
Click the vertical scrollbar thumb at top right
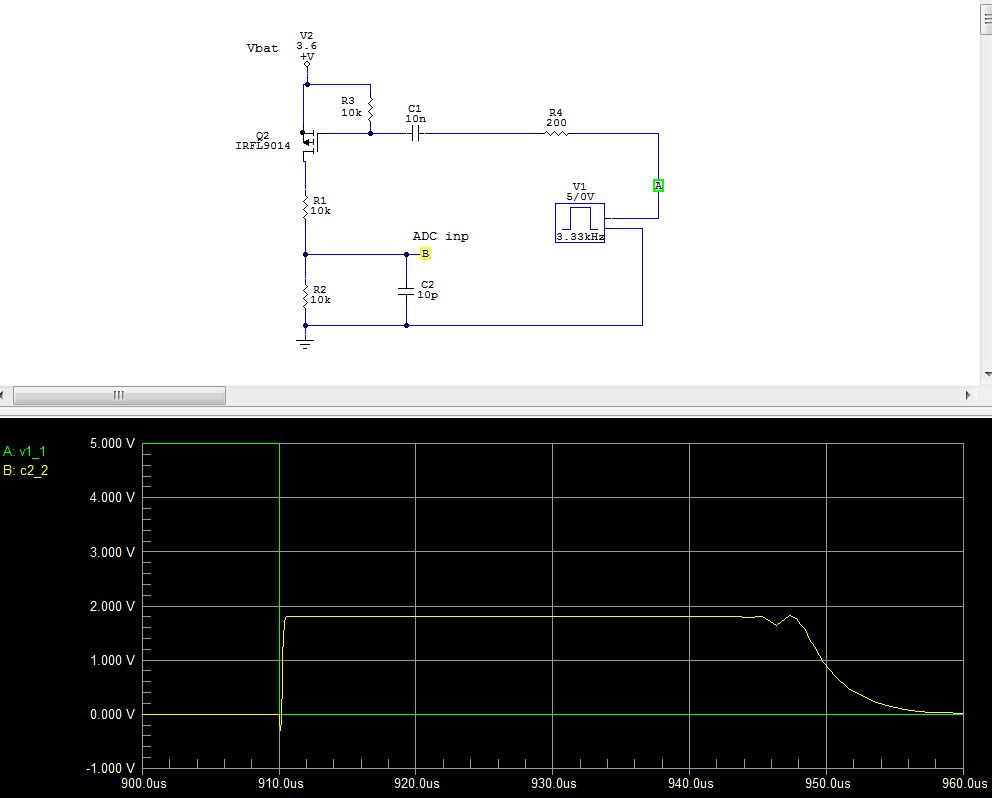(x=985, y=20)
